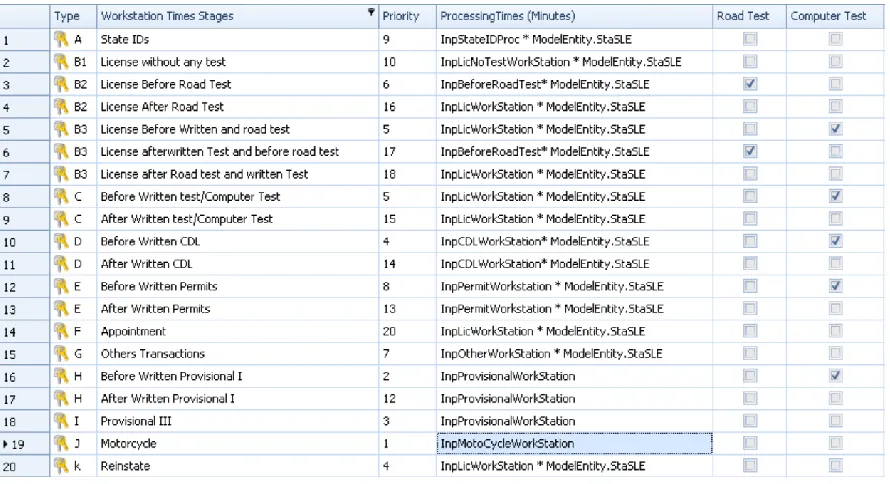The height and width of the screenshot is (484, 890).
Task: Uncheck Road Test for License afterwritten Test row
Action: [x=750, y=151]
